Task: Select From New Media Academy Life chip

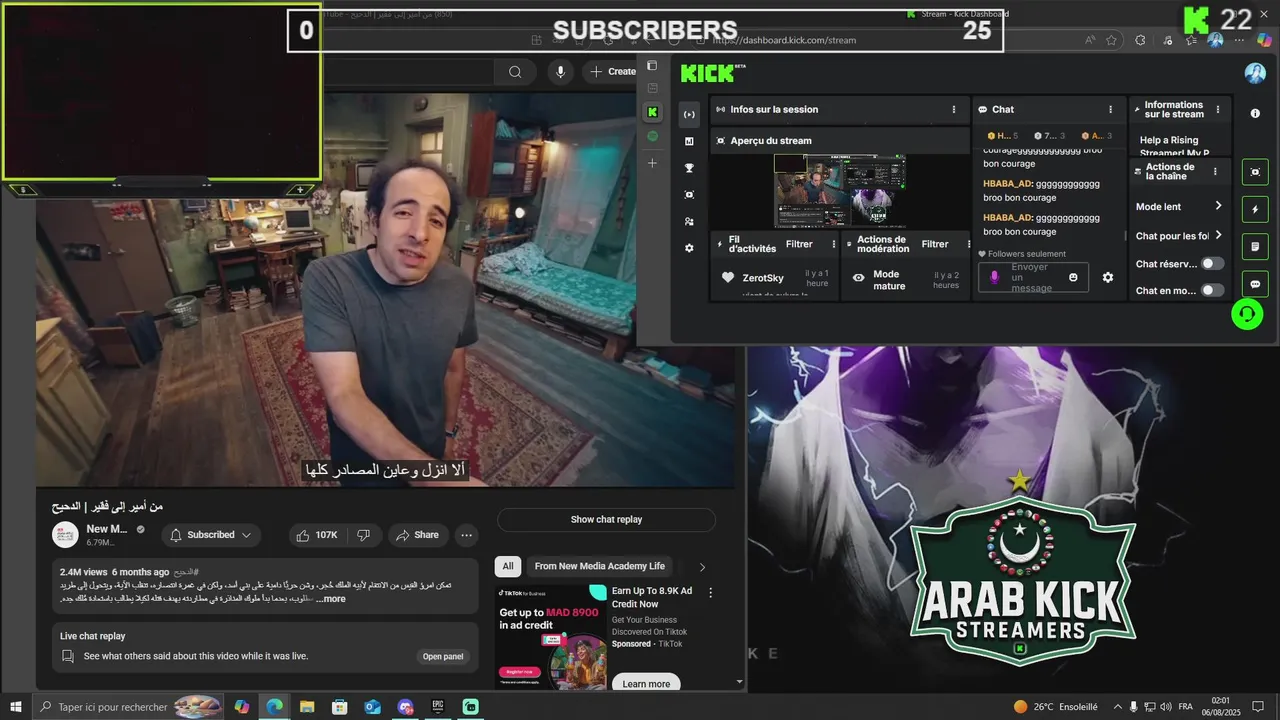Action: [x=600, y=566]
